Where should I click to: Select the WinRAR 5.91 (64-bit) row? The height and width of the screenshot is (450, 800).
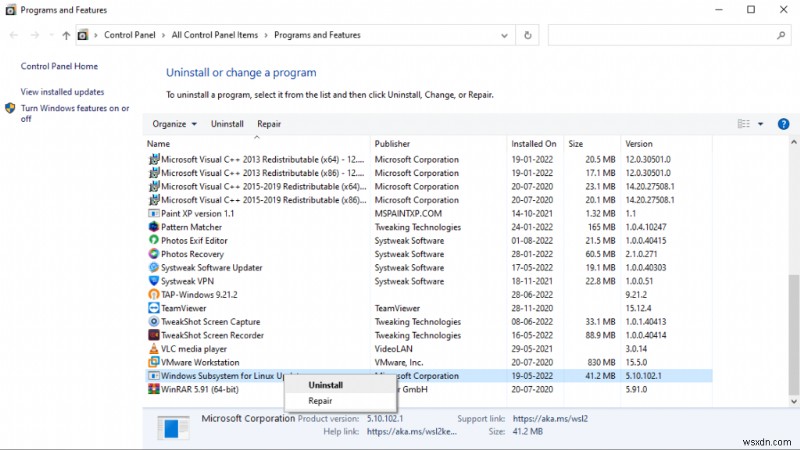coord(428,389)
